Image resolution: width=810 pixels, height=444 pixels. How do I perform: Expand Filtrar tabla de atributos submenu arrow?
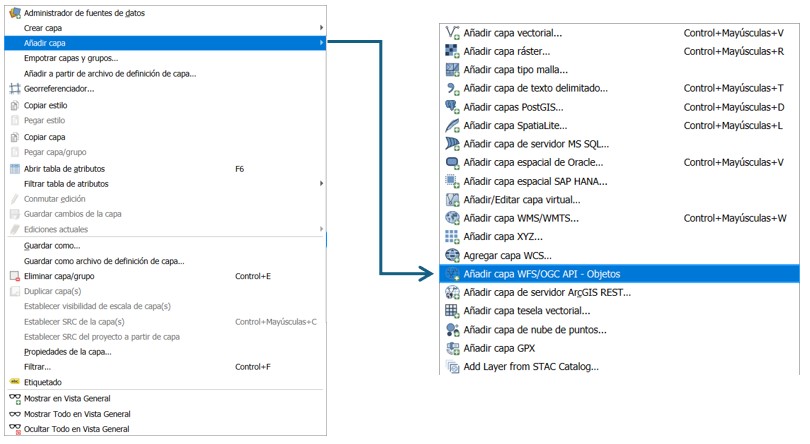coord(321,184)
